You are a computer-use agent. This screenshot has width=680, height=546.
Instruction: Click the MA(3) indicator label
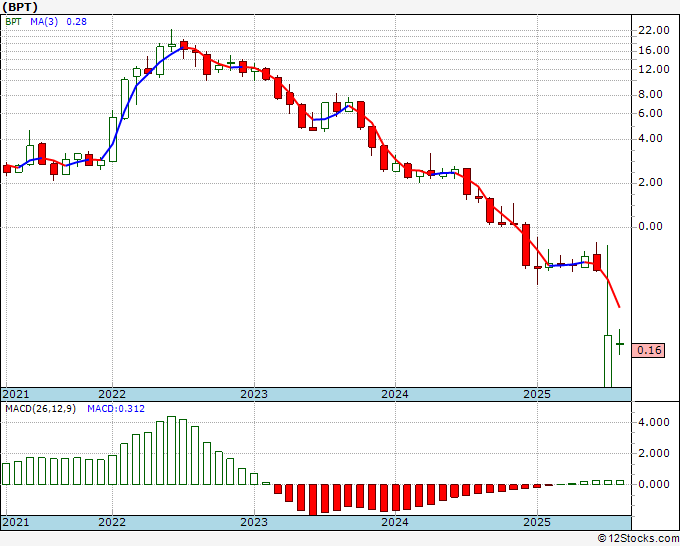[x=44, y=22]
